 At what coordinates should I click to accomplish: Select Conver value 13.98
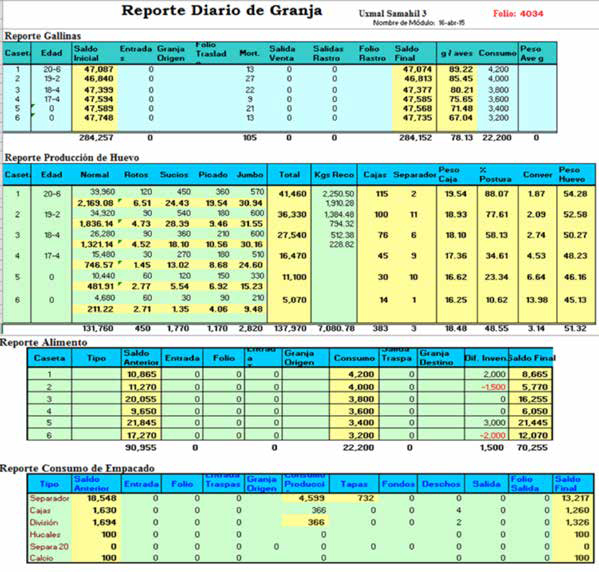536,300
